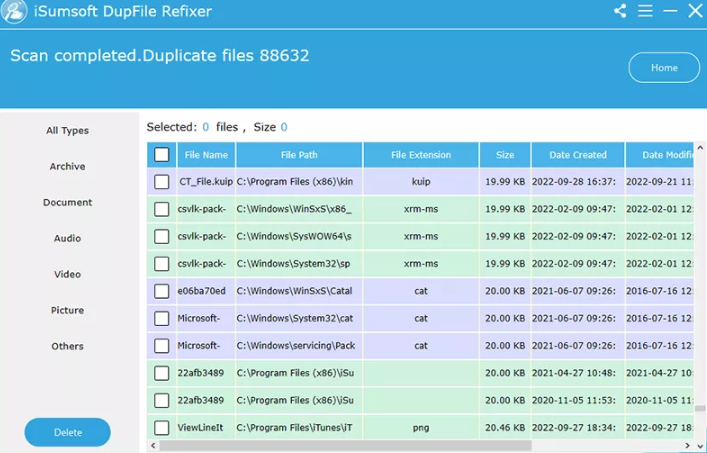
Task: Open the hamburger menu icon
Action: coord(645,11)
